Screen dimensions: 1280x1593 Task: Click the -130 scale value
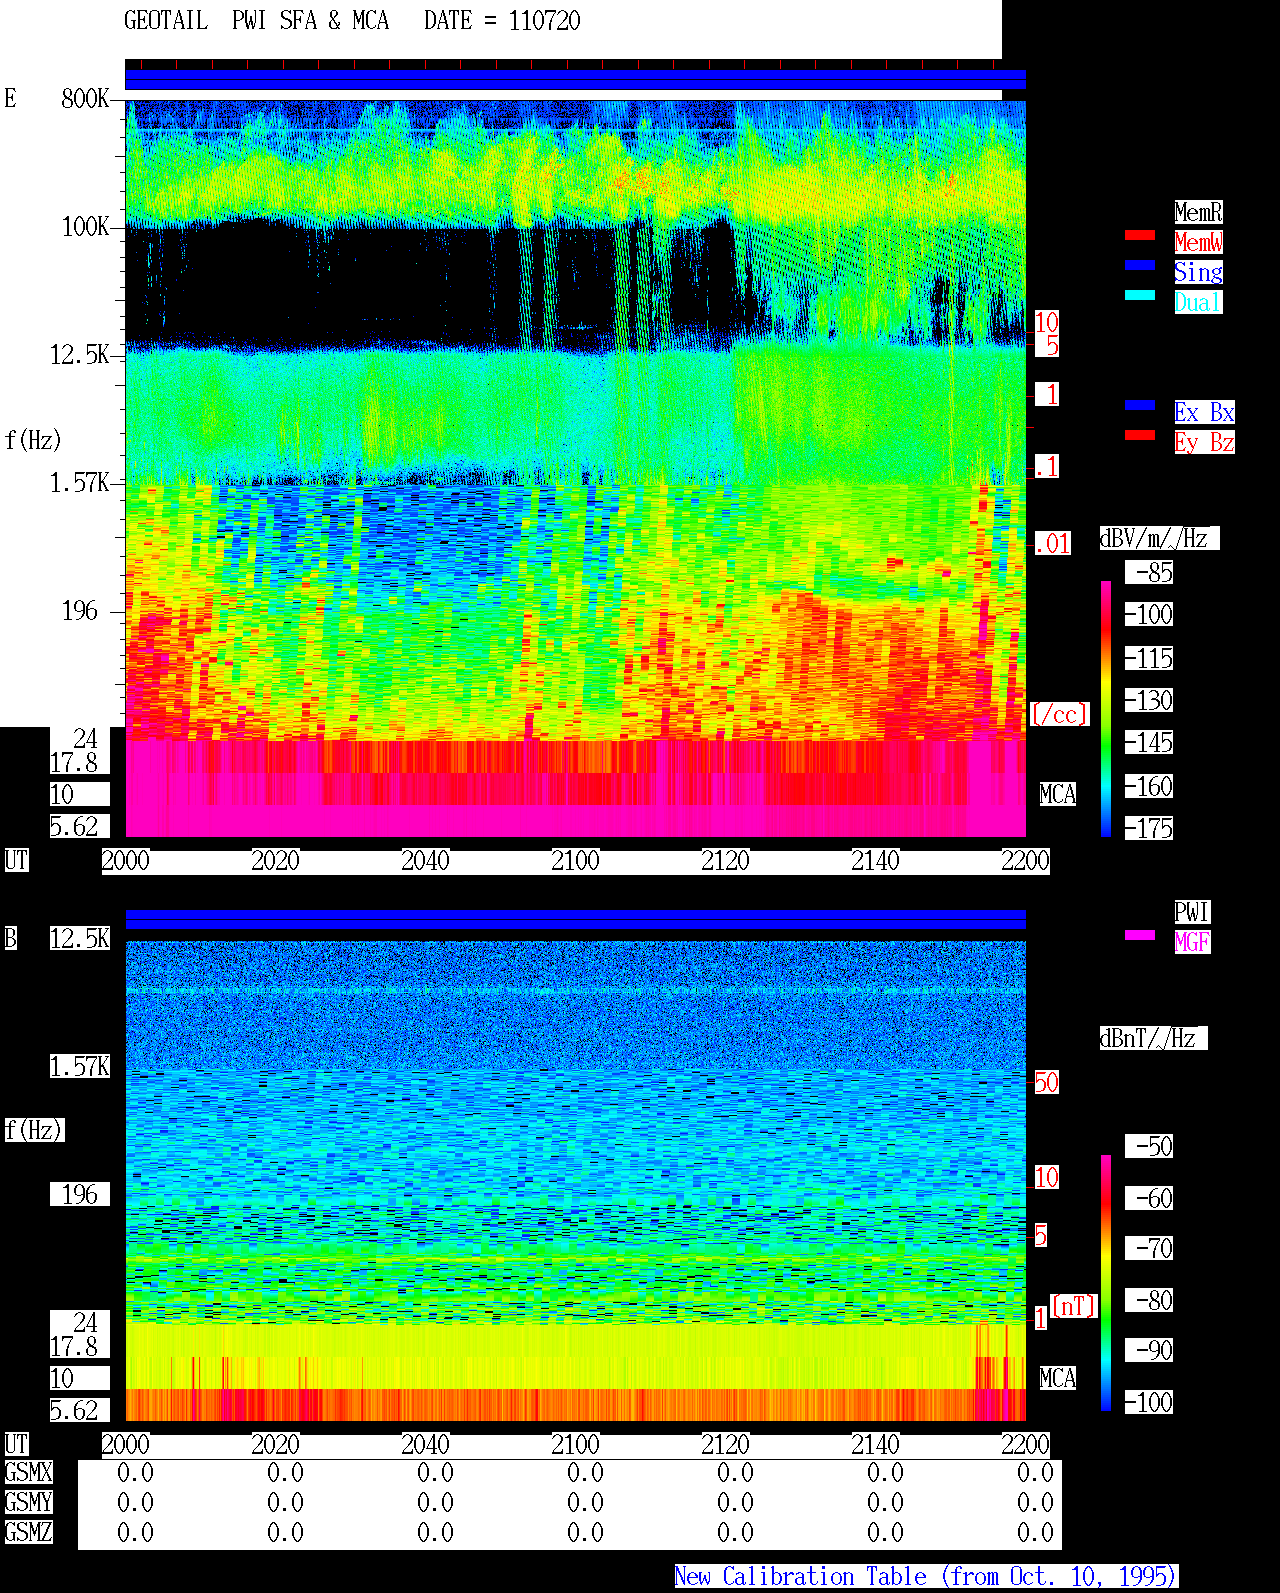[x=1149, y=700]
